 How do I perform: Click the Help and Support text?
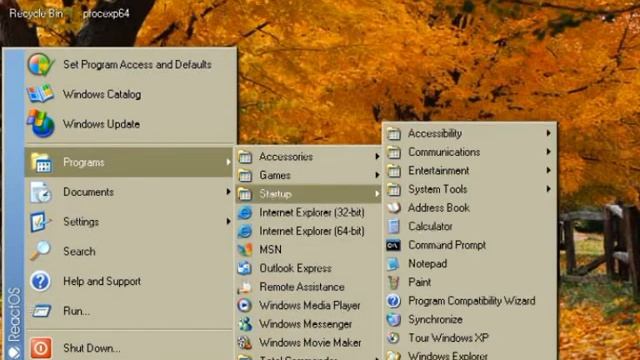pyautogui.click(x=102, y=281)
